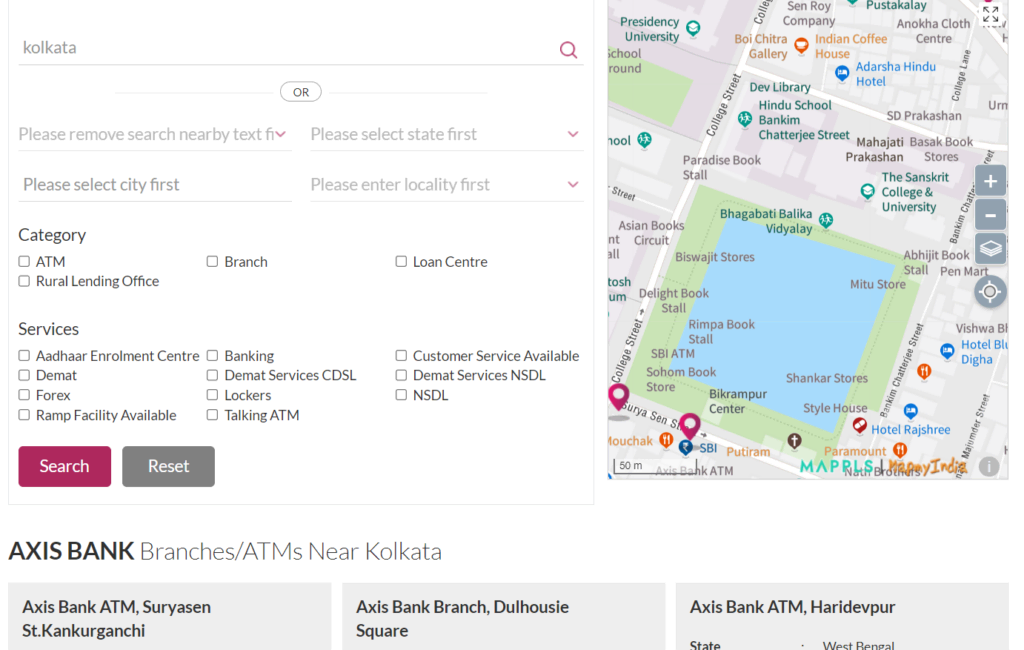1024x650 pixels.
Task: Click the Indian Coffee House pin
Action: (x=801, y=46)
